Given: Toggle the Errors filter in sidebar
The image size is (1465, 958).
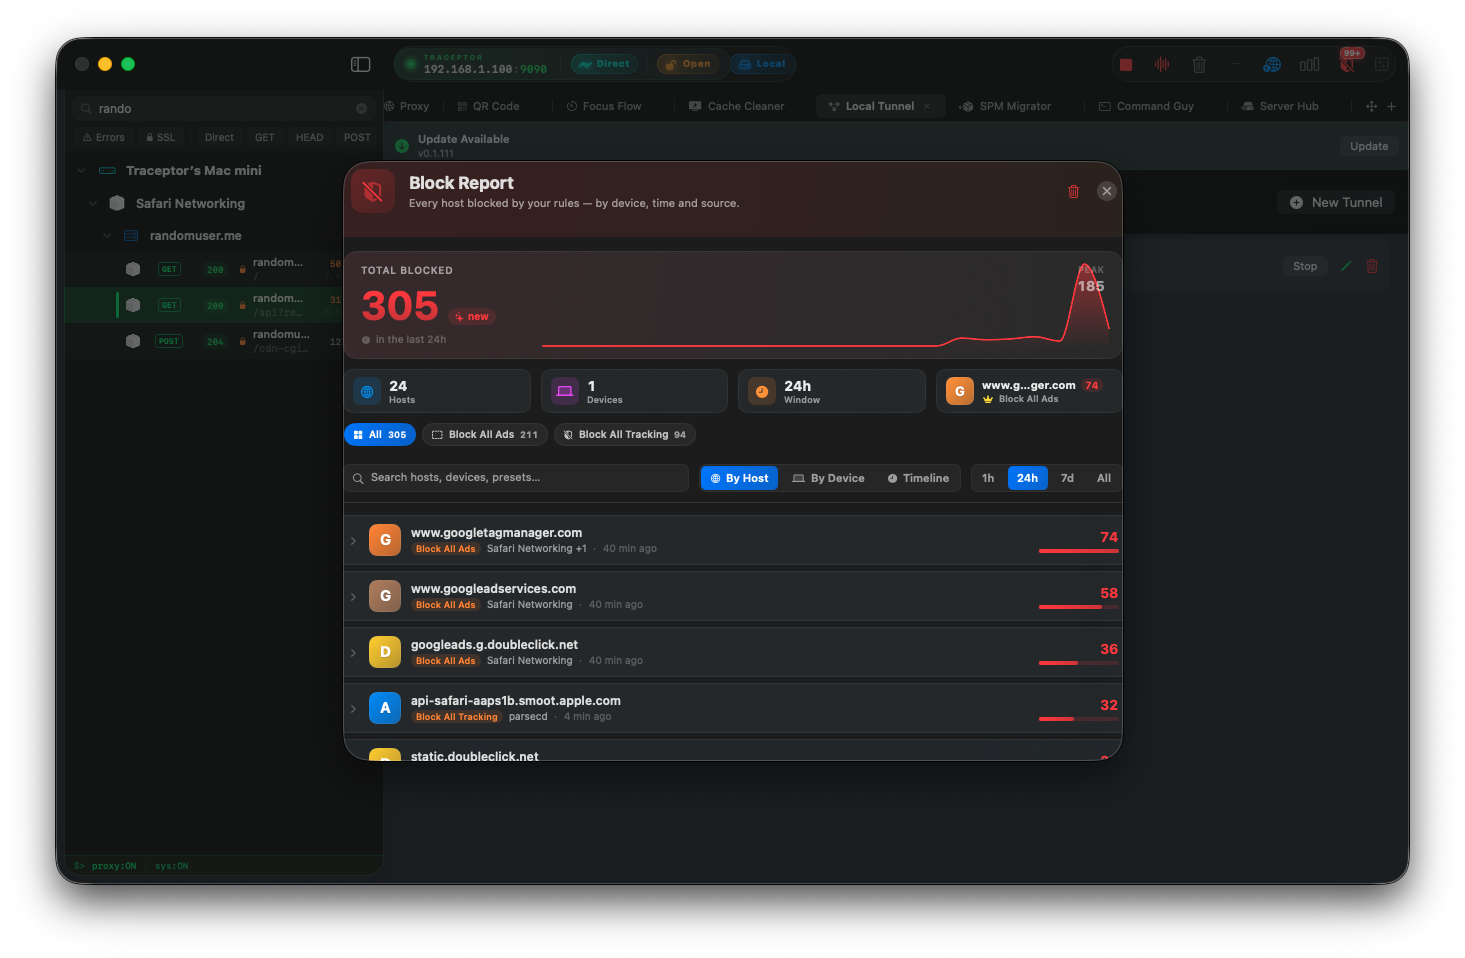Looking at the screenshot, I should tap(104, 138).
